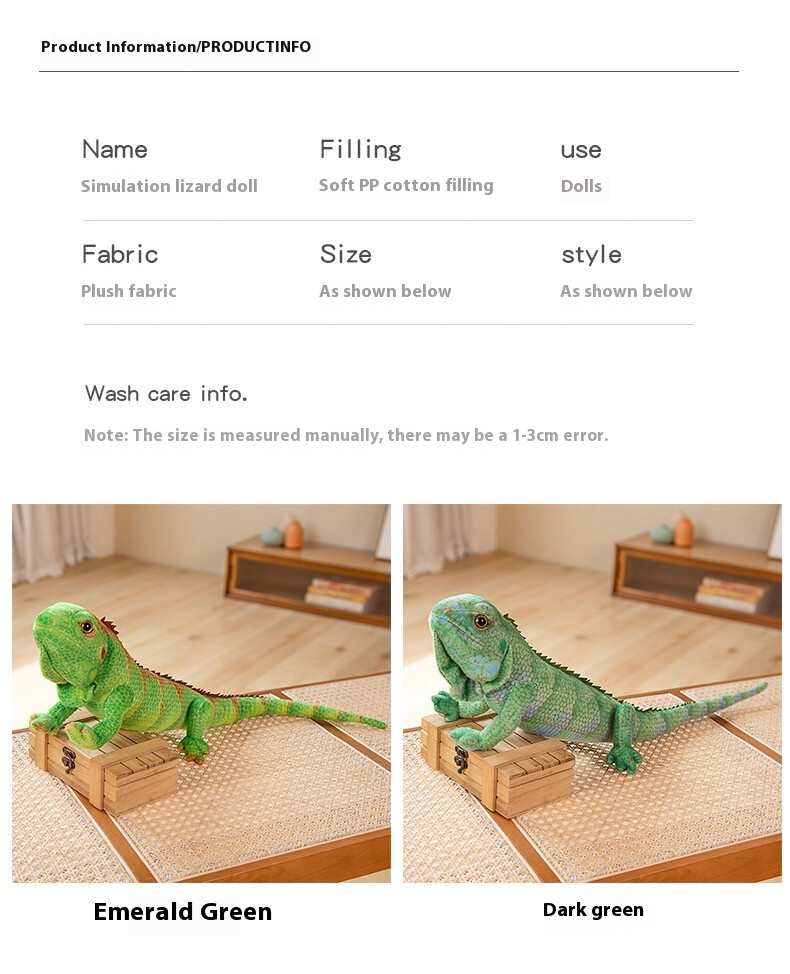This screenshot has width=790, height=974.
Task: Click the Fabric label
Action: (x=120, y=255)
